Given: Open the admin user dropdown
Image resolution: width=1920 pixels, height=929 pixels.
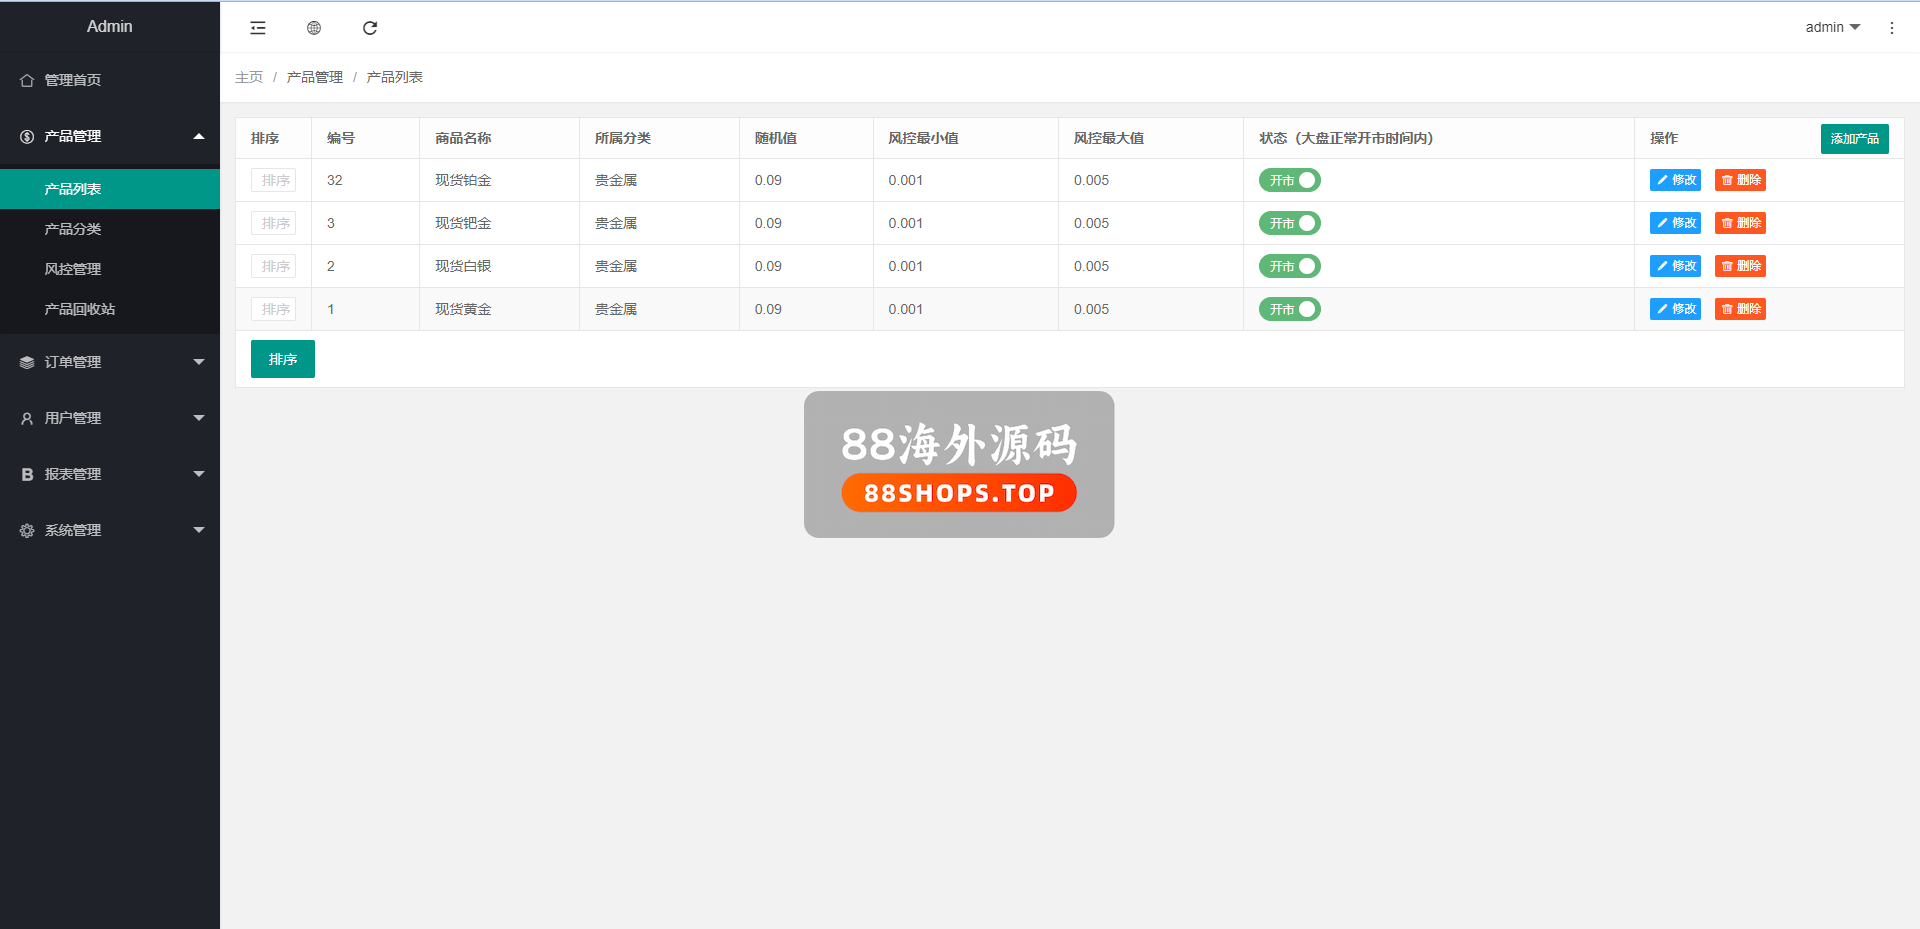Looking at the screenshot, I should pos(1832,27).
